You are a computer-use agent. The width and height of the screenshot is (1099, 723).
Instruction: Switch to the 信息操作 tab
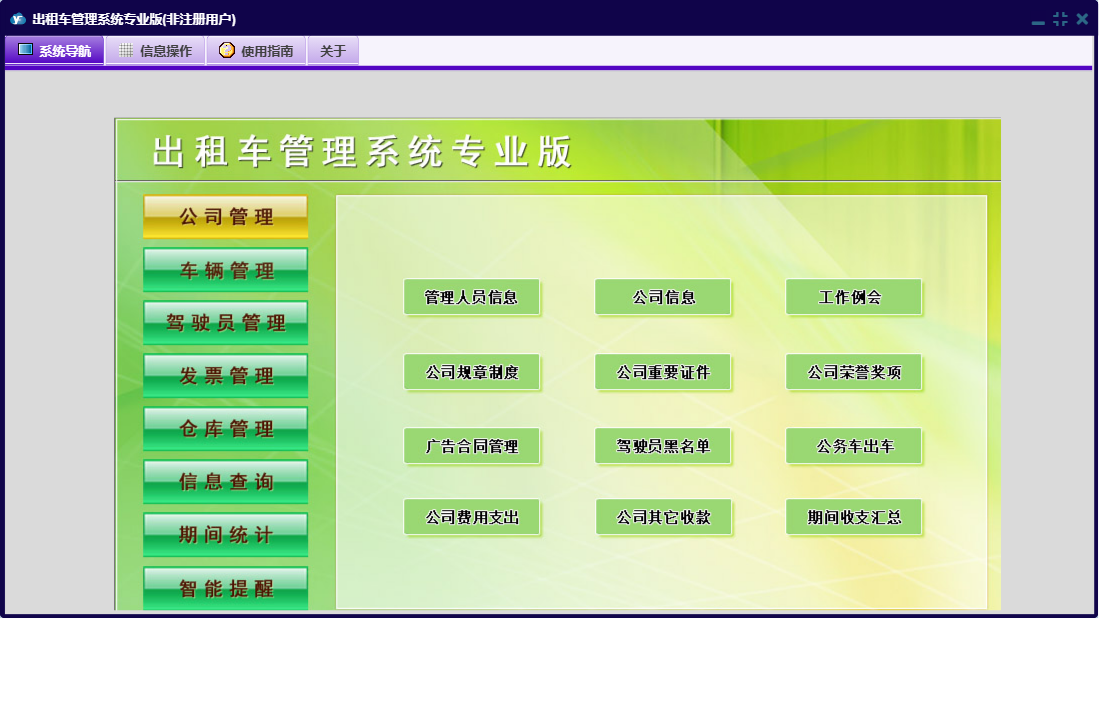[x=156, y=50]
